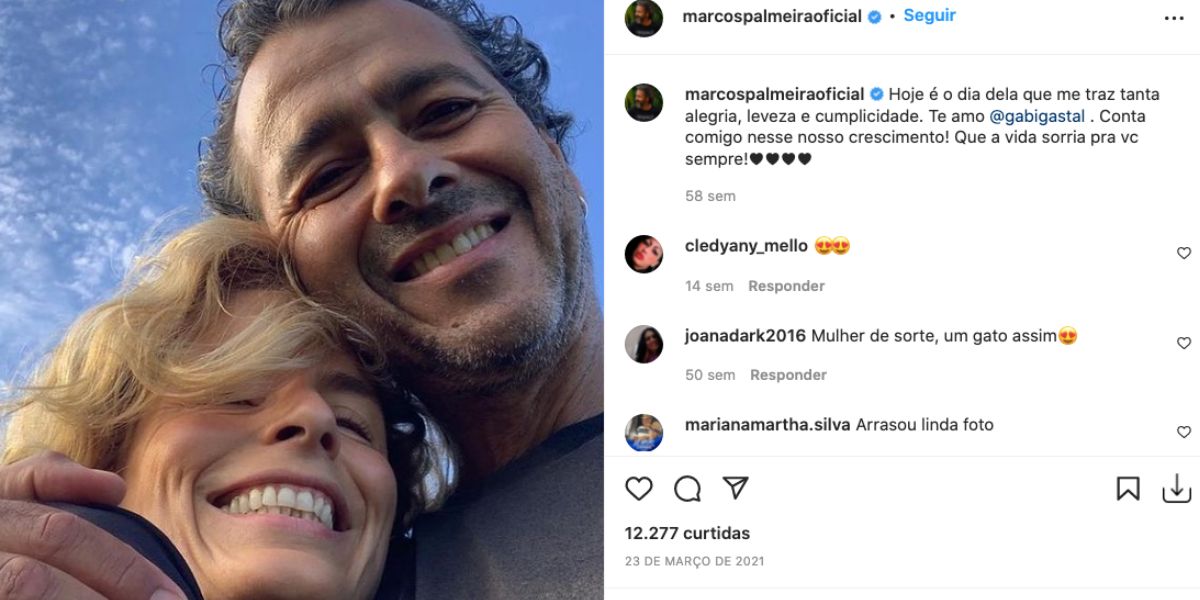Save post with the bookmark icon

pos(1128,488)
